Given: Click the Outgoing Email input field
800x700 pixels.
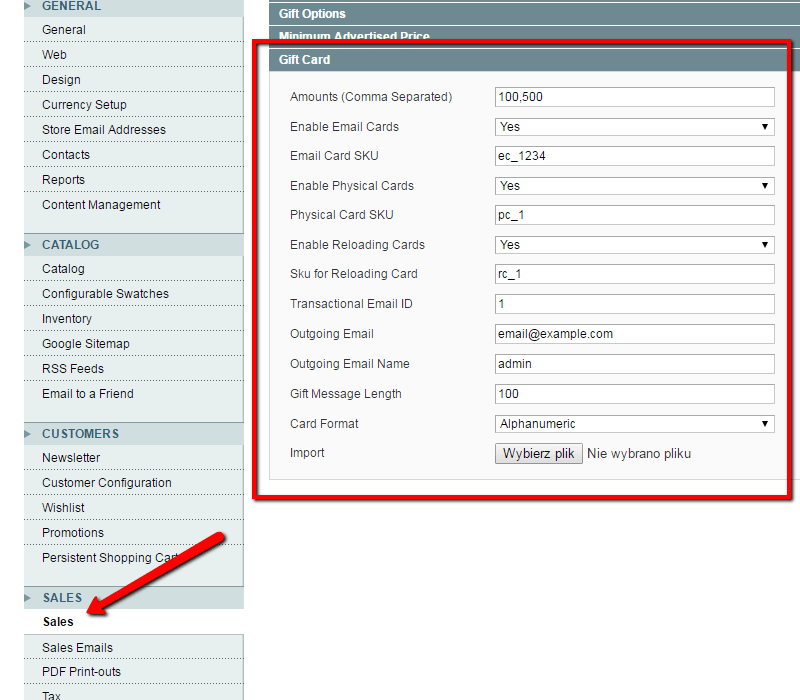Looking at the screenshot, I should click(x=634, y=334).
